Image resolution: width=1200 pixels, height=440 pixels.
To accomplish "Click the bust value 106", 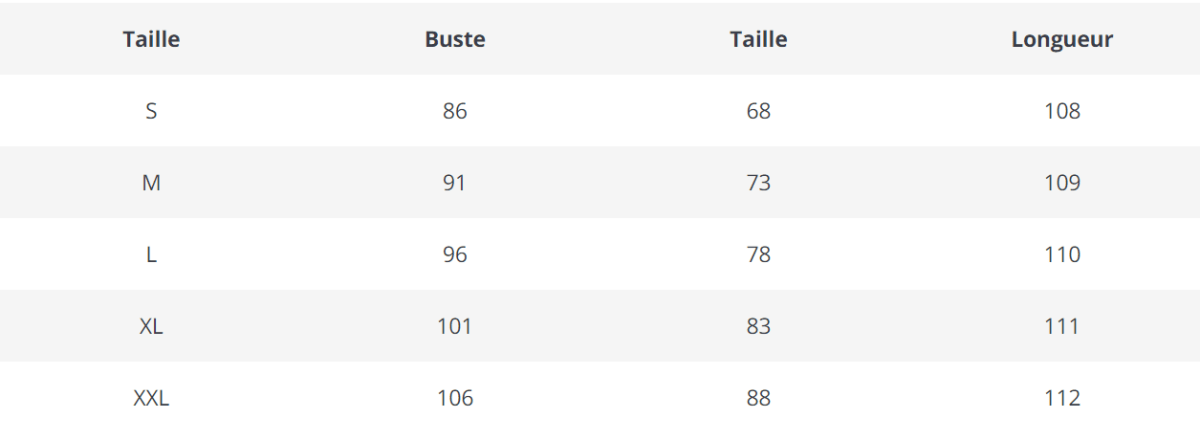I will point(455,398).
